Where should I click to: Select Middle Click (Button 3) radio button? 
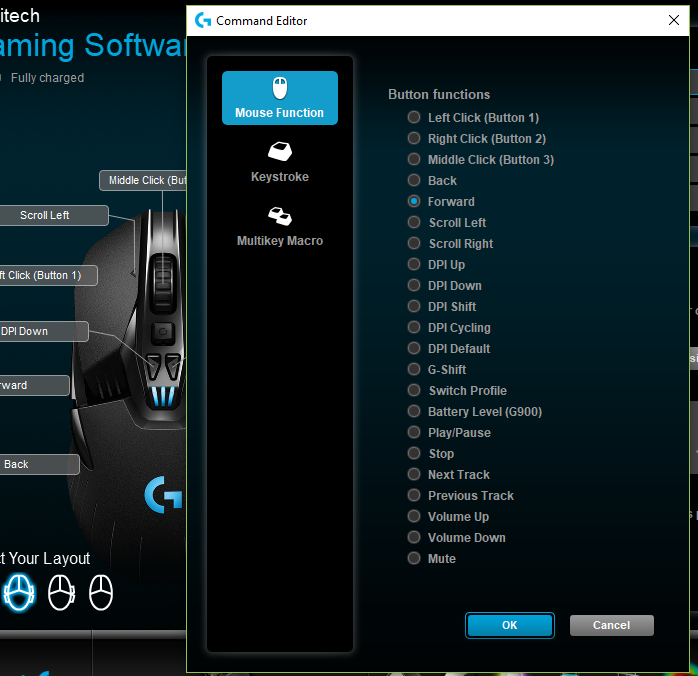pyautogui.click(x=414, y=159)
